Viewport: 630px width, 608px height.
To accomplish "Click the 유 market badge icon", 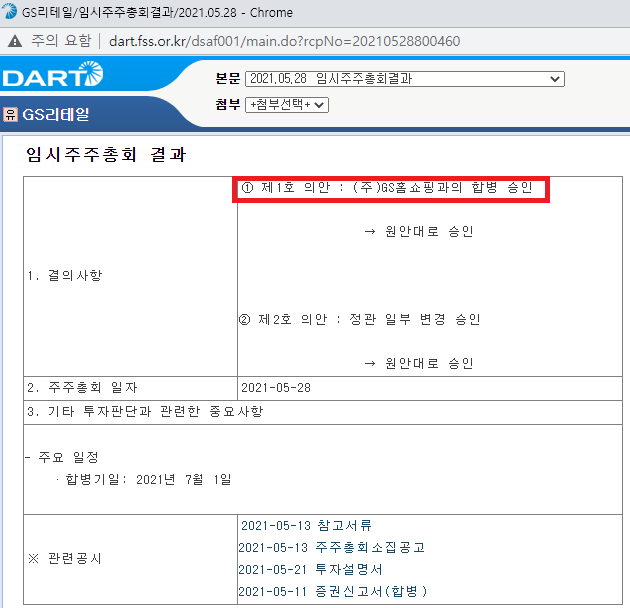I will point(10,114).
